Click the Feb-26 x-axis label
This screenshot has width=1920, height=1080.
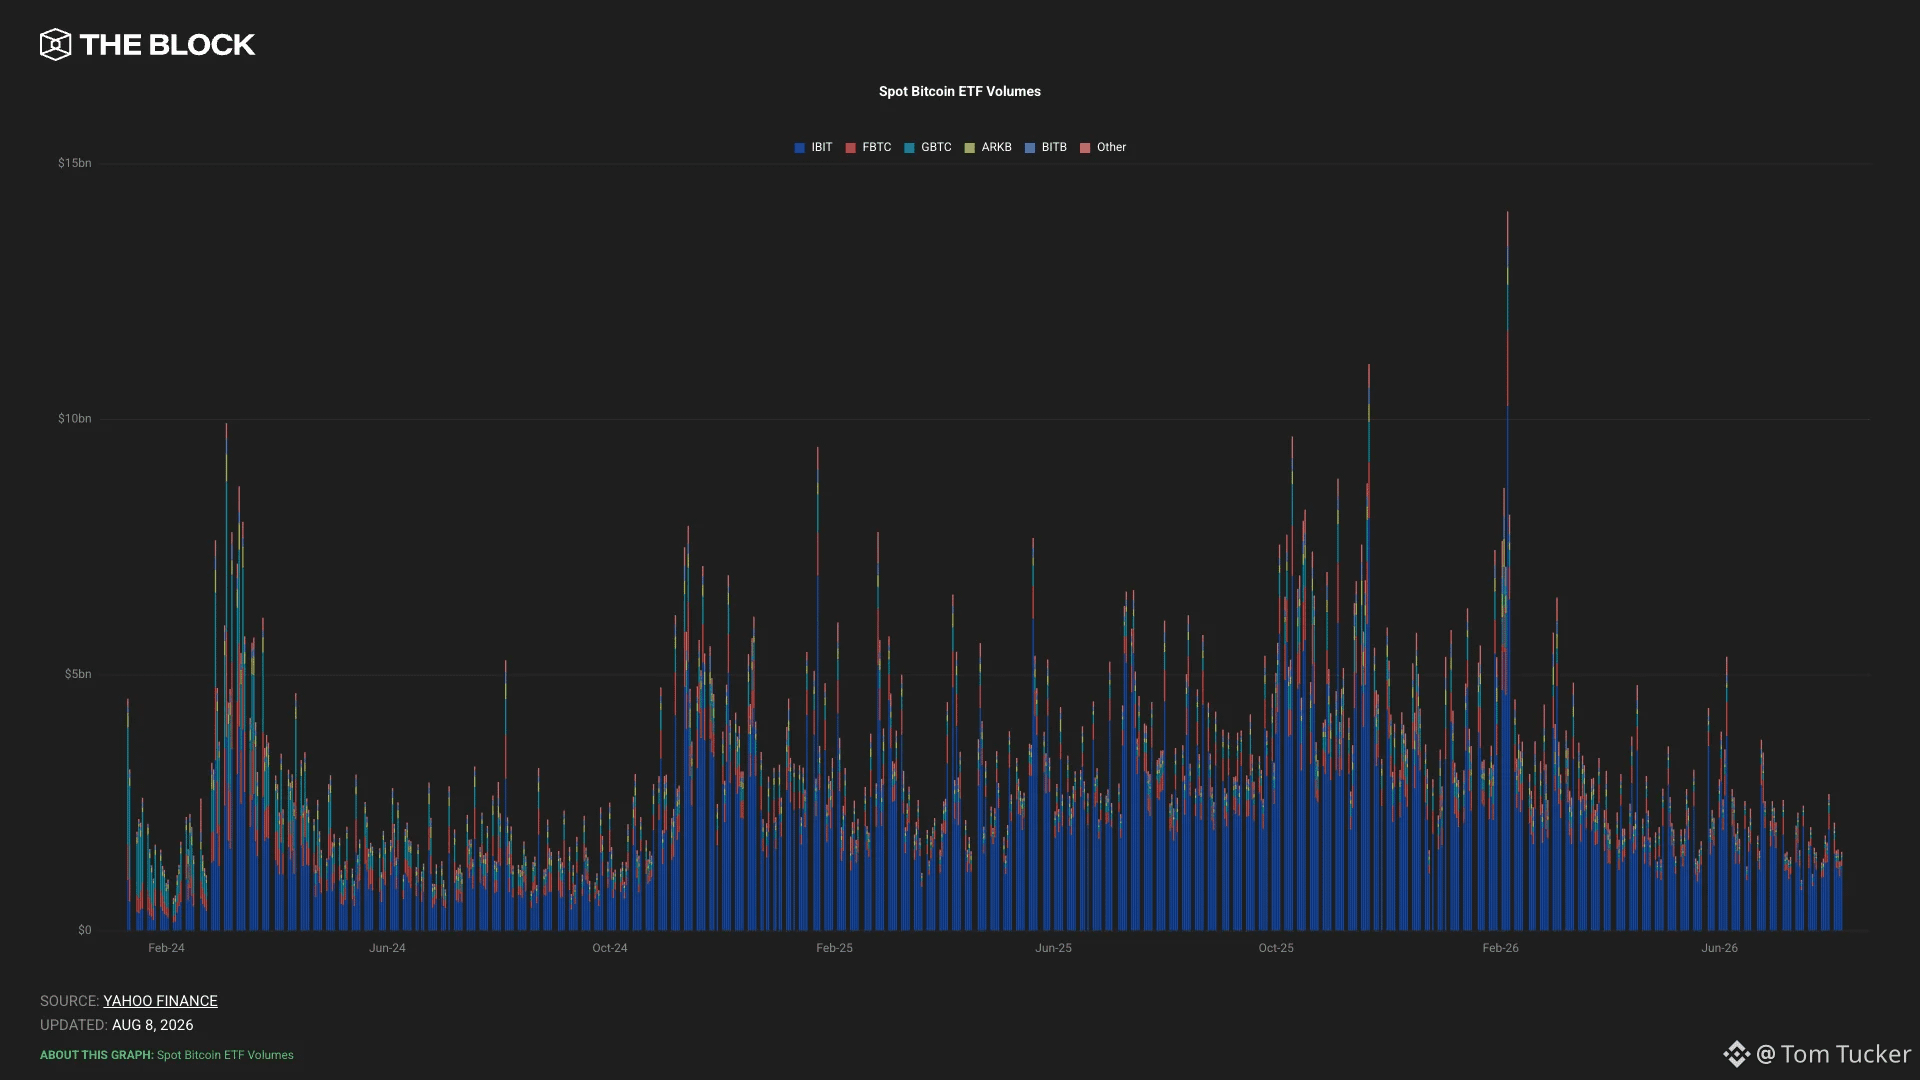coord(1500,948)
